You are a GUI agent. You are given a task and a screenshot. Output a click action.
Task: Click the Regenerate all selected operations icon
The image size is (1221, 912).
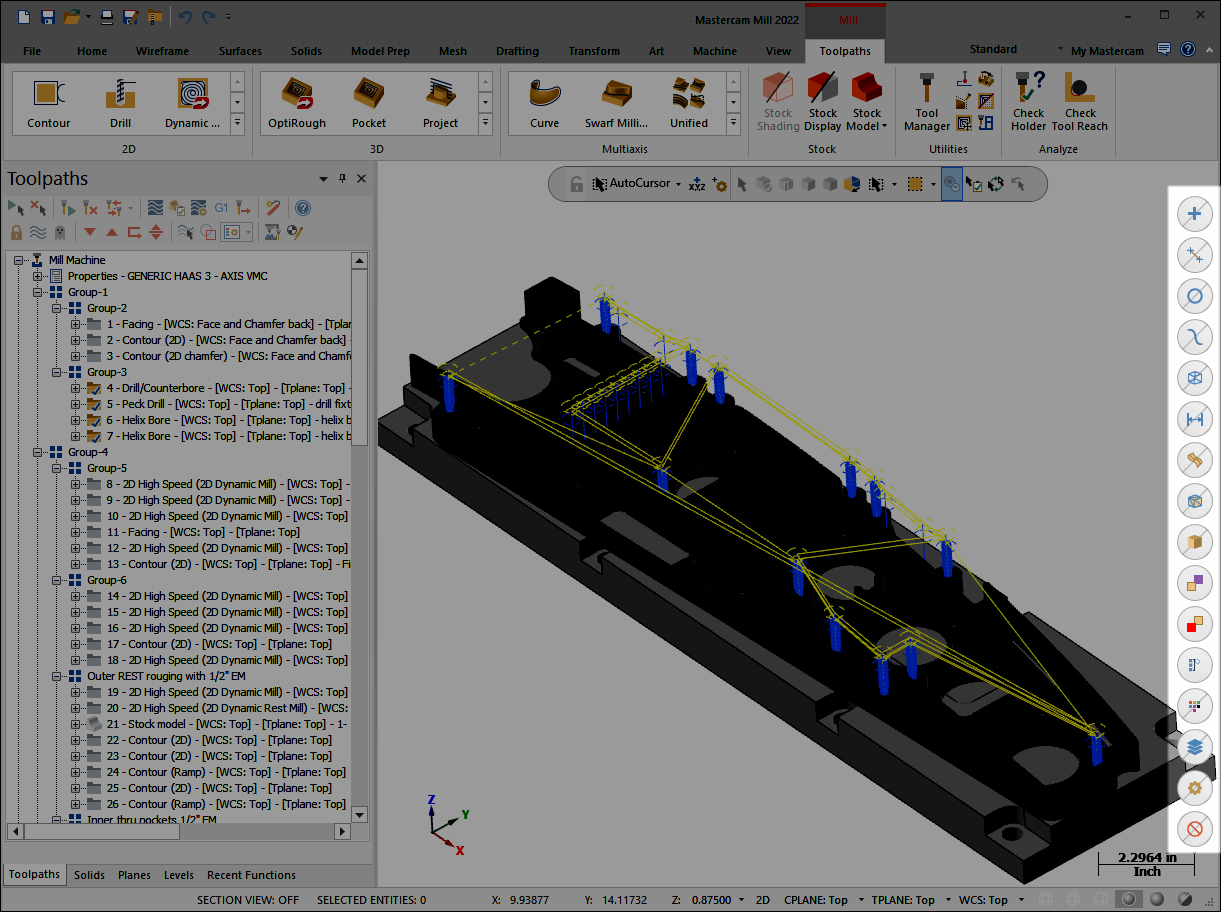(x=68, y=208)
